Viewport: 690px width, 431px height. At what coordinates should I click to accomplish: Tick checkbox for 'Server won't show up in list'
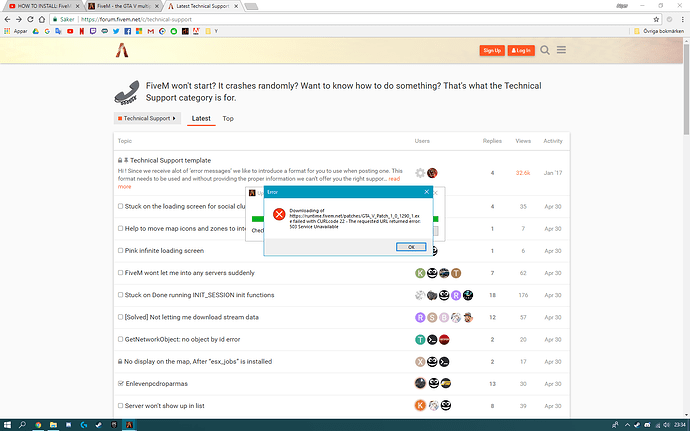click(121, 405)
